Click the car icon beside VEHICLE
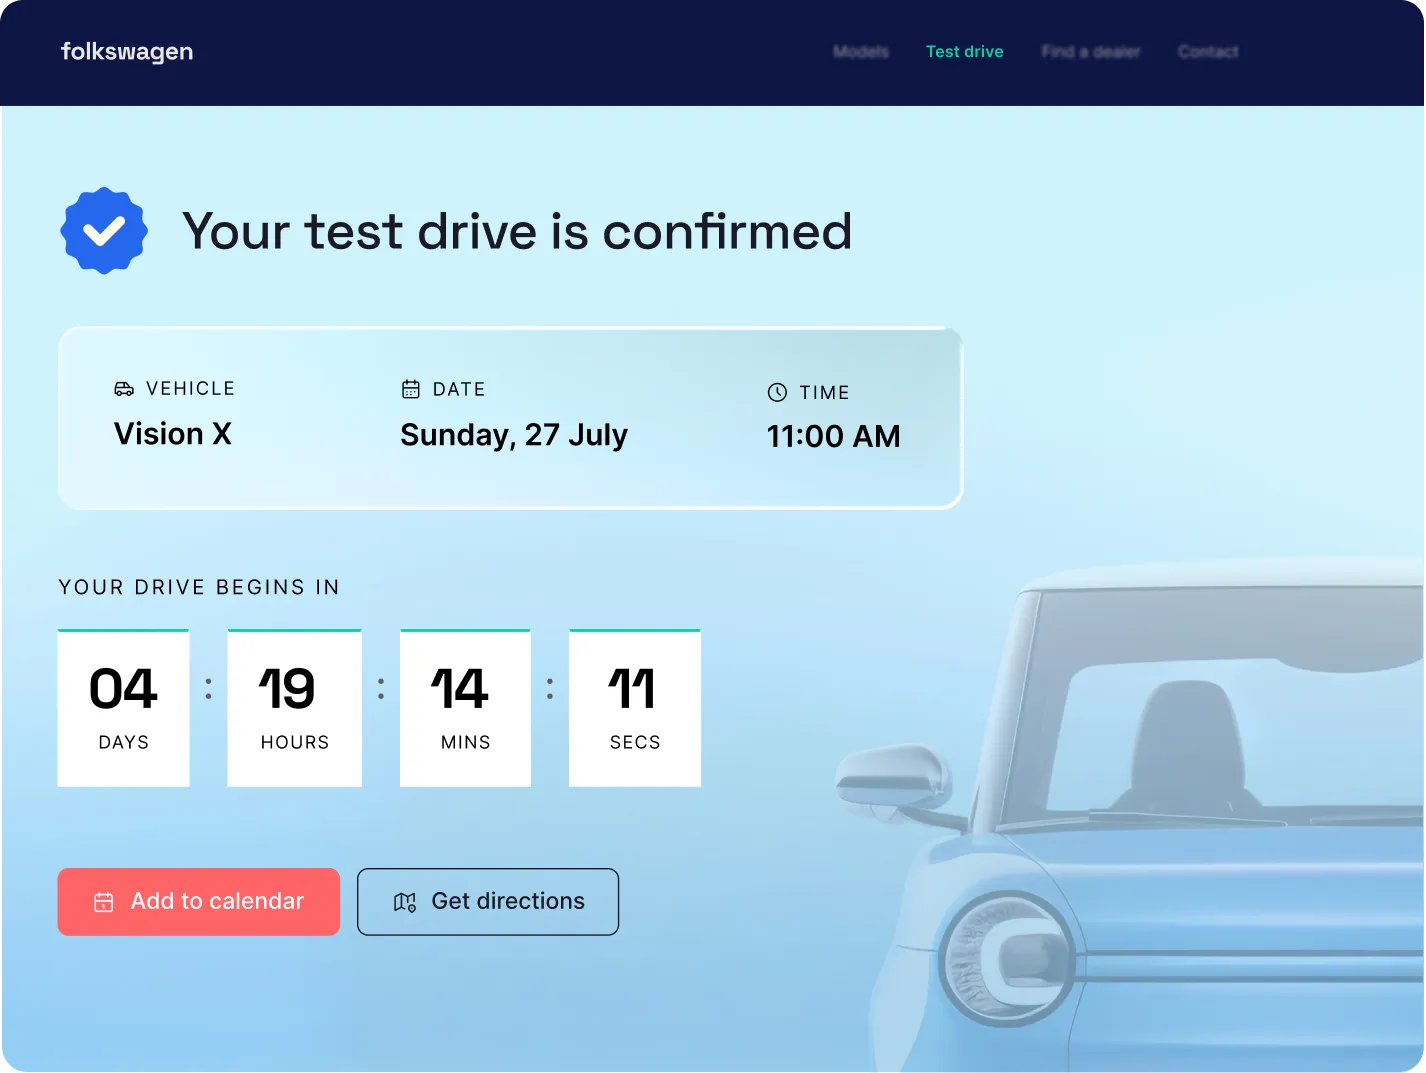1426x1073 pixels. pyautogui.click(x=124, y=389)
